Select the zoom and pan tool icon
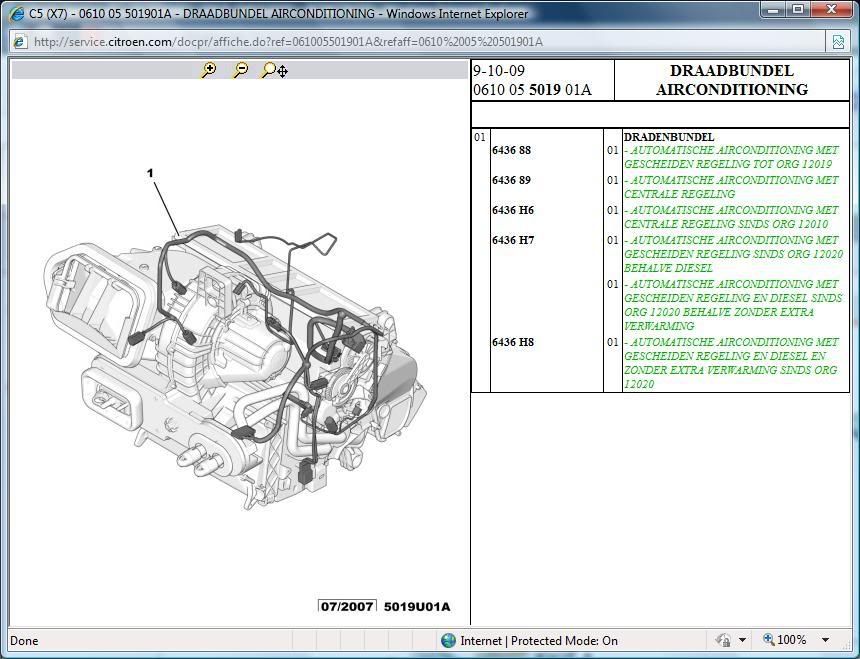 pyautogui.click(x=275, y=70)
